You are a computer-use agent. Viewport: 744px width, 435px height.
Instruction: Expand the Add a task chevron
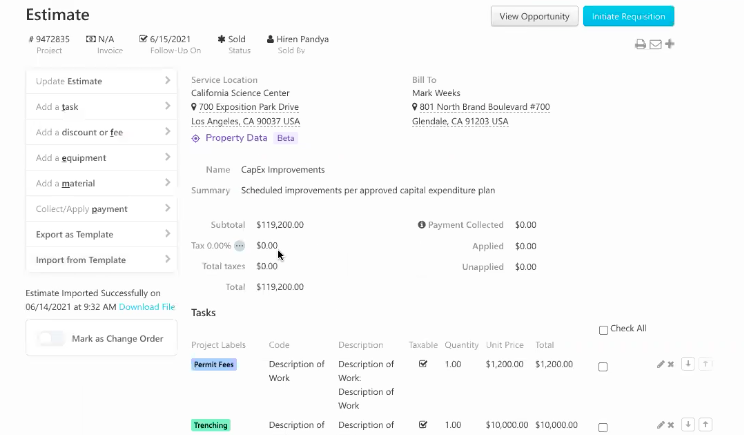coord(167,106)
